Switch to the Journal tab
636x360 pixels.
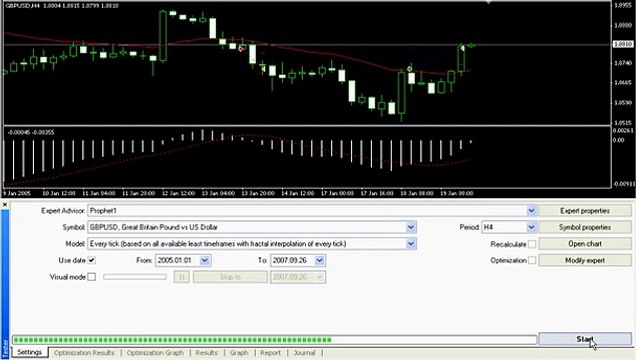pos(304,353)
